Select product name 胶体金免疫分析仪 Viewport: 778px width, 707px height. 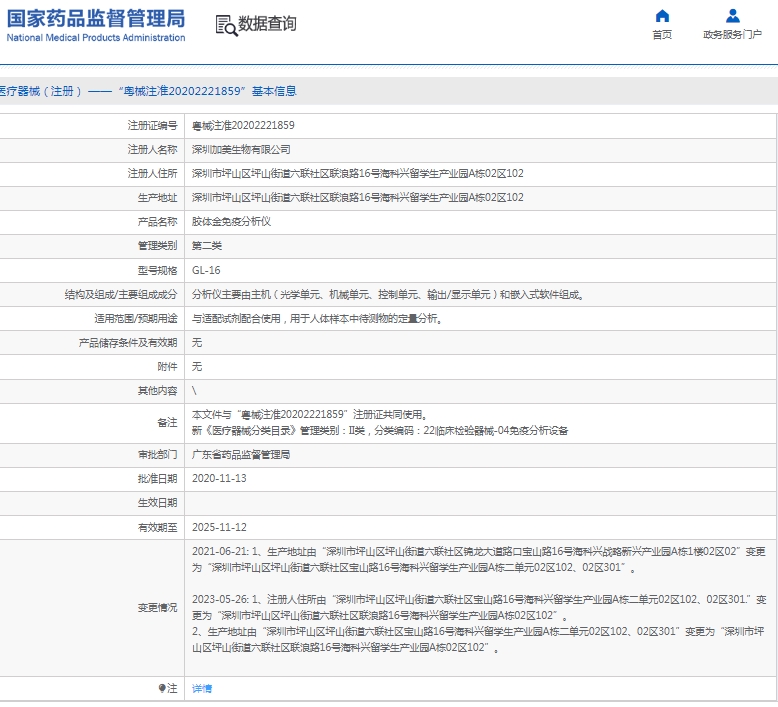231,221
